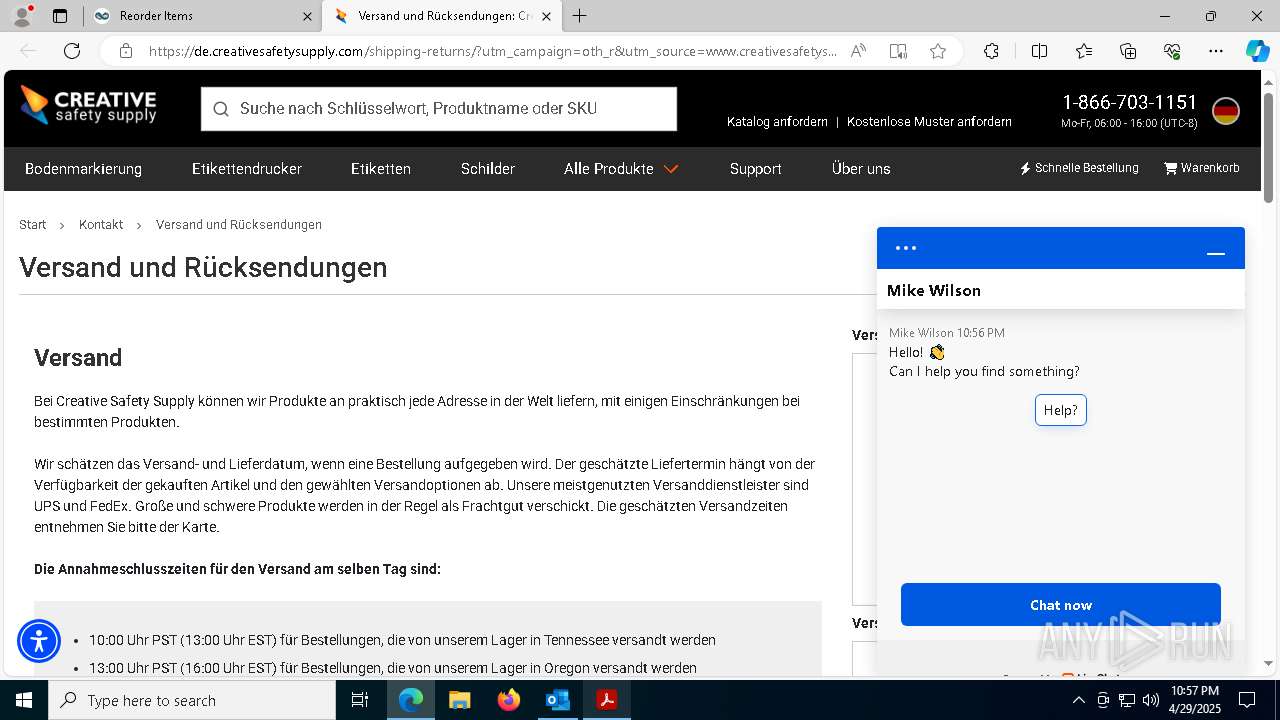Image resolution: width=1280 pixels, height=720 pixels.
Task: Click the Start breadcrumb link
Action: point(33,225)
